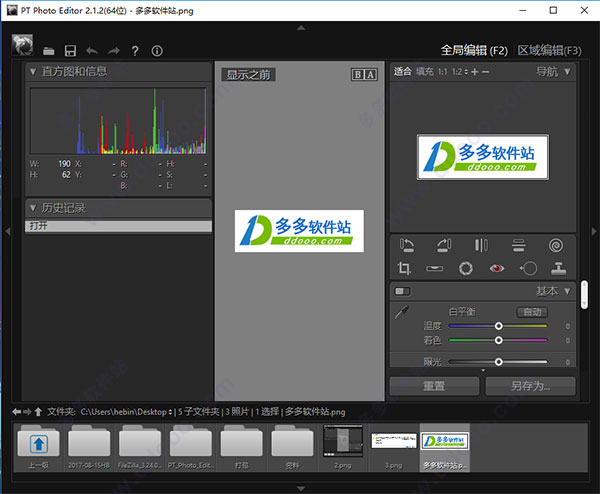Collapse the left panel arrow
This screenshot has height=494, width=600.
click(7, 231)
